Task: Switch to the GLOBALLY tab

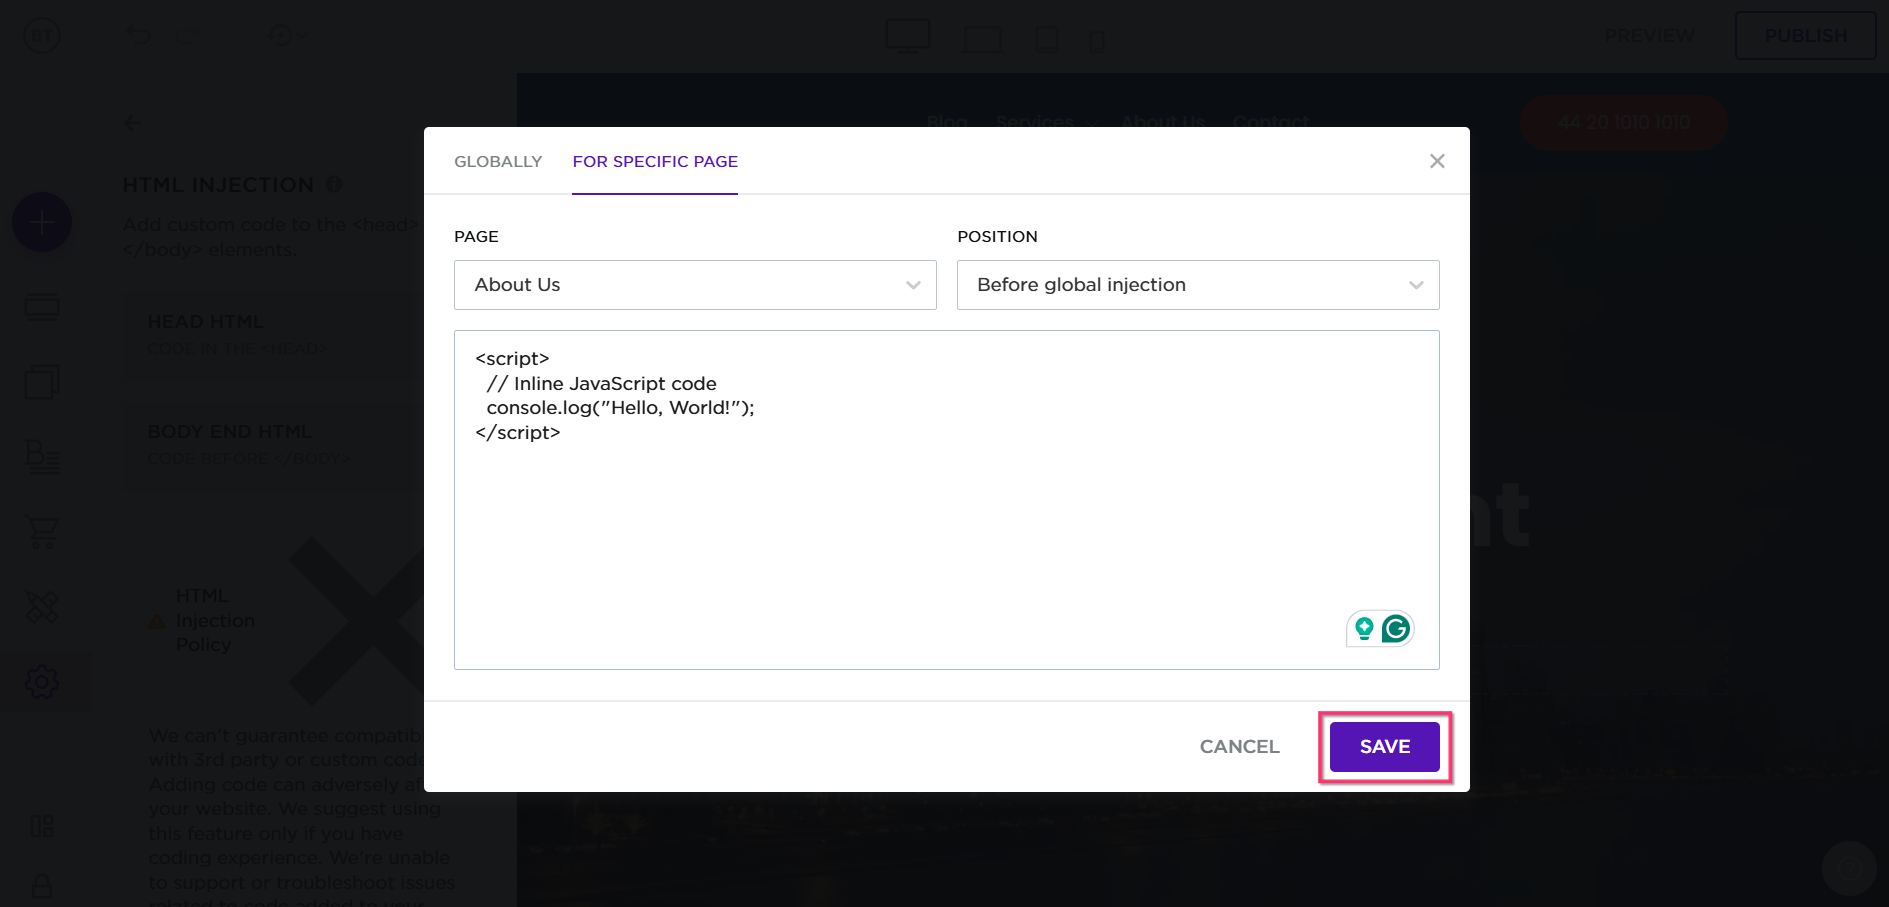Action: tap(498, 161)
